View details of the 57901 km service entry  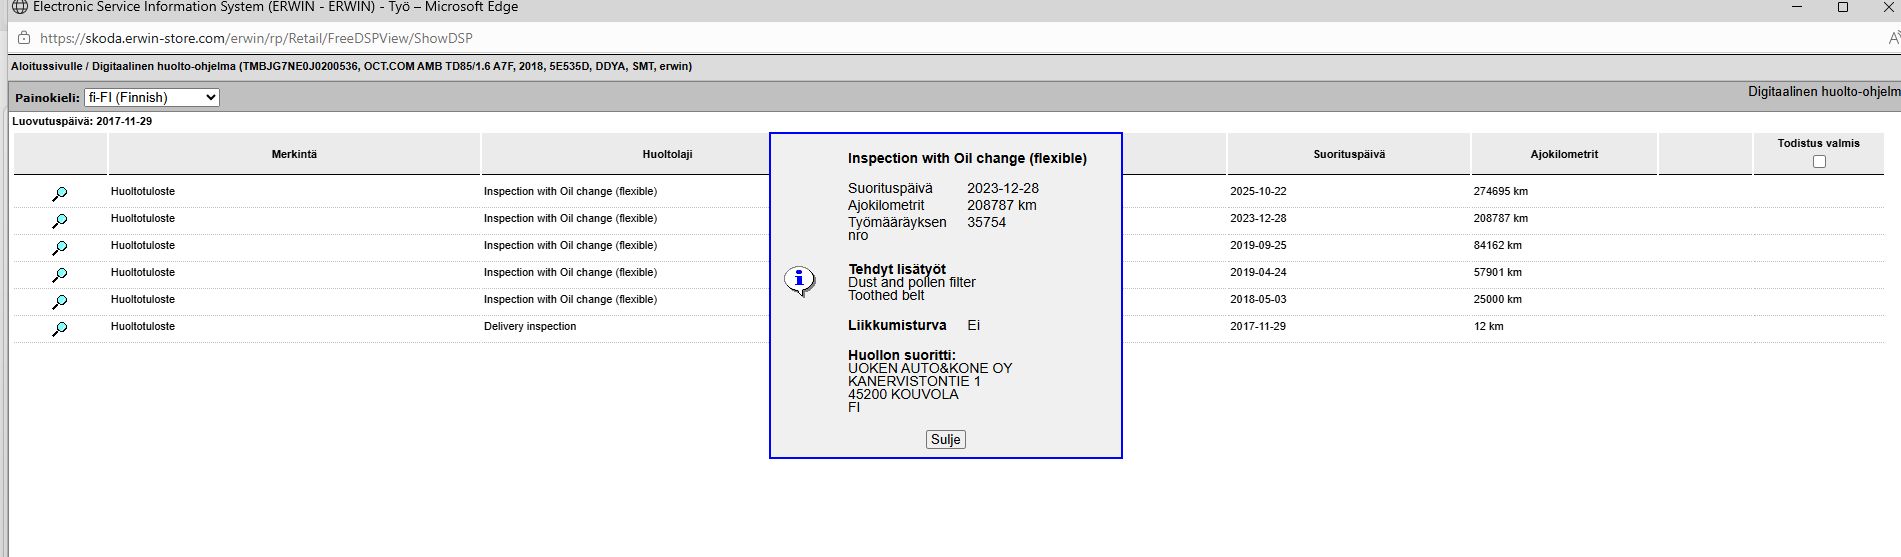coord(60,274)
